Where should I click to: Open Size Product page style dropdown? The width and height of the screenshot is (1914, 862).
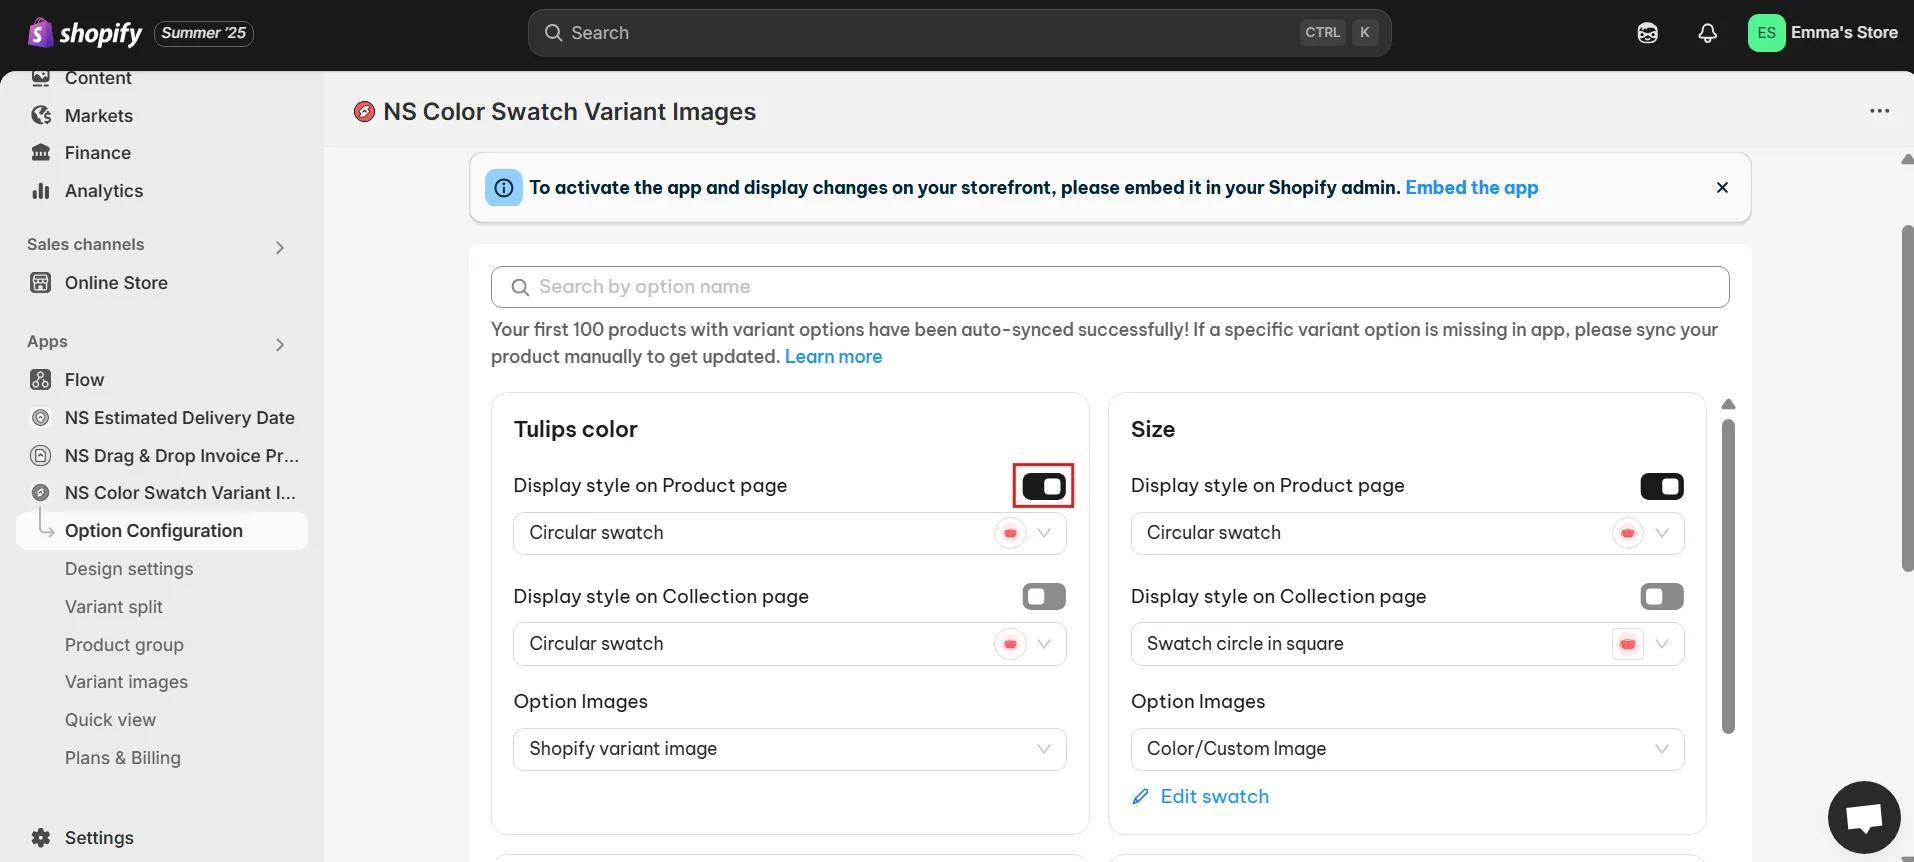click(1408, 534)
